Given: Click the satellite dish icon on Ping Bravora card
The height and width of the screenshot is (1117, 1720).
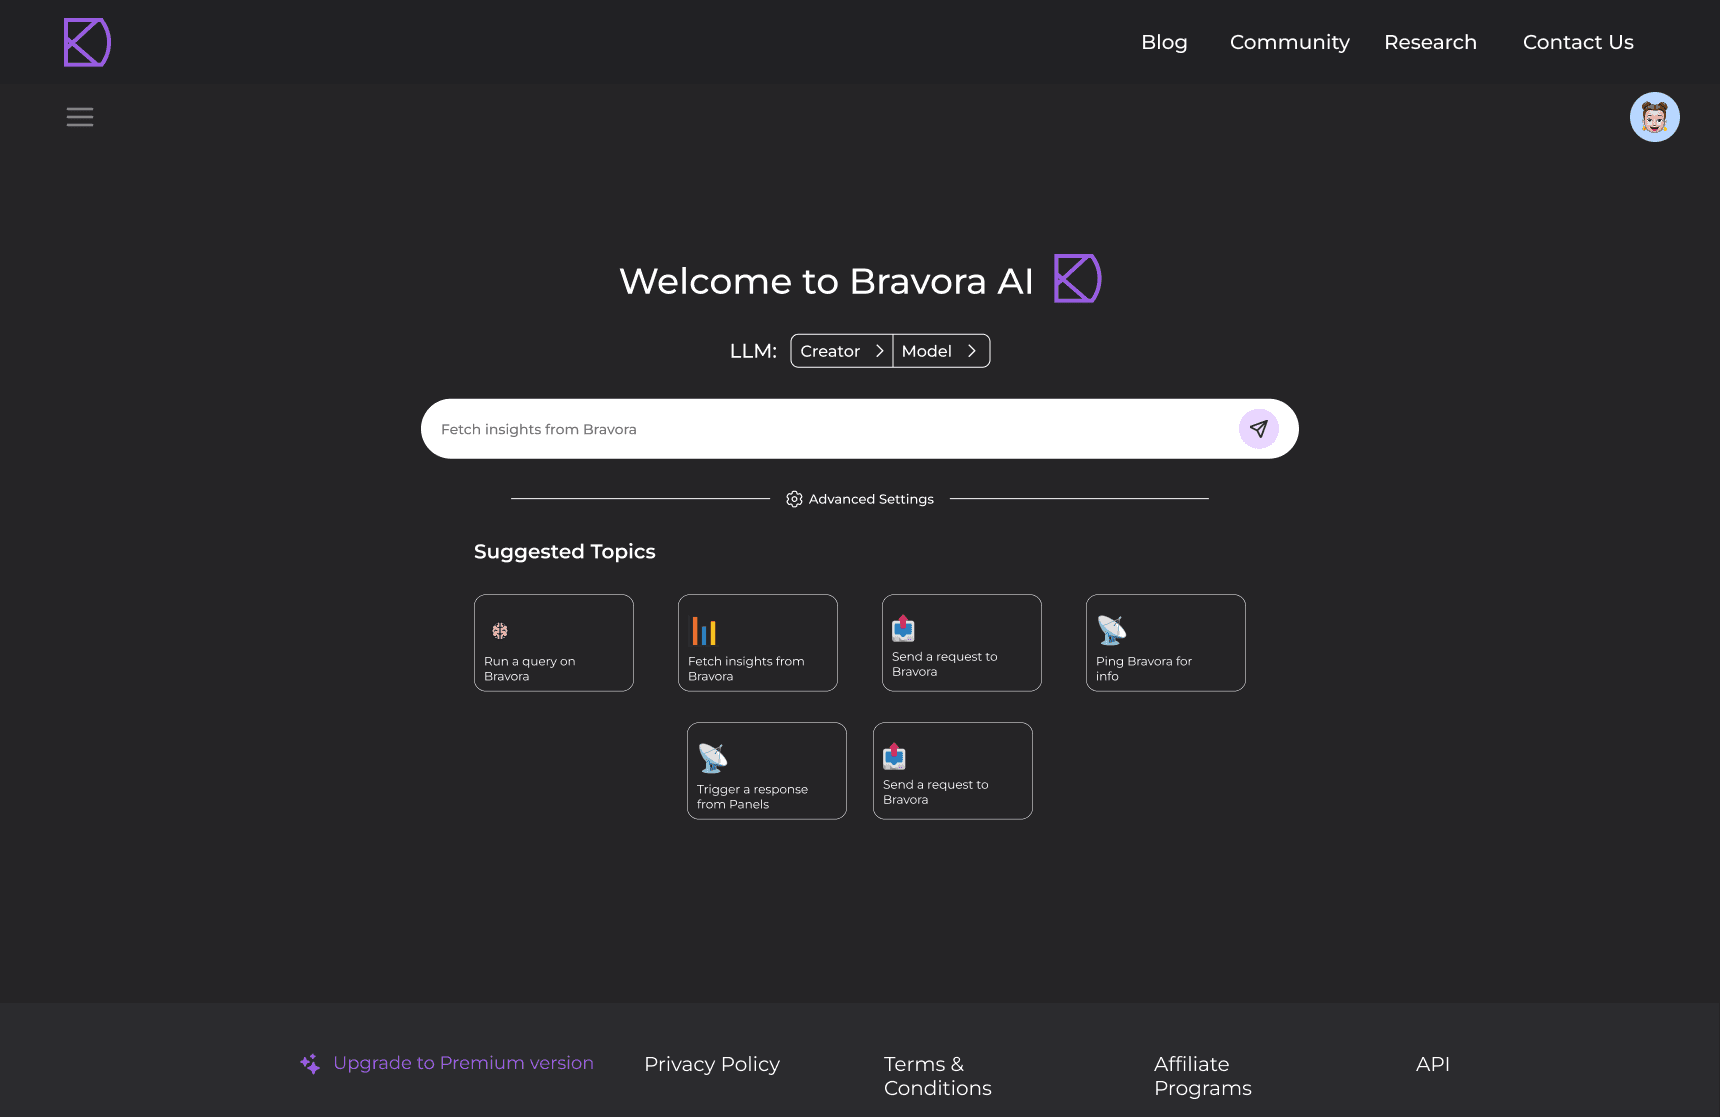Looking at the screenshot, I should [x=1112, y=630].
